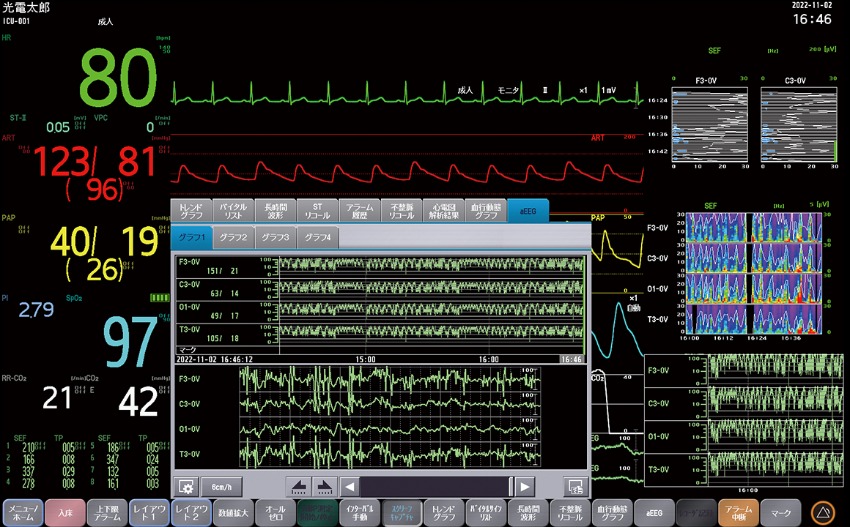Click the T3-0V value 105/18

(222, 338)
